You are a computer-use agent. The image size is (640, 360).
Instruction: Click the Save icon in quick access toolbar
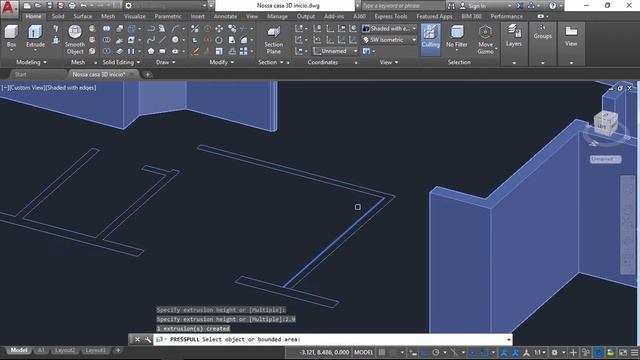click(49, 6)
